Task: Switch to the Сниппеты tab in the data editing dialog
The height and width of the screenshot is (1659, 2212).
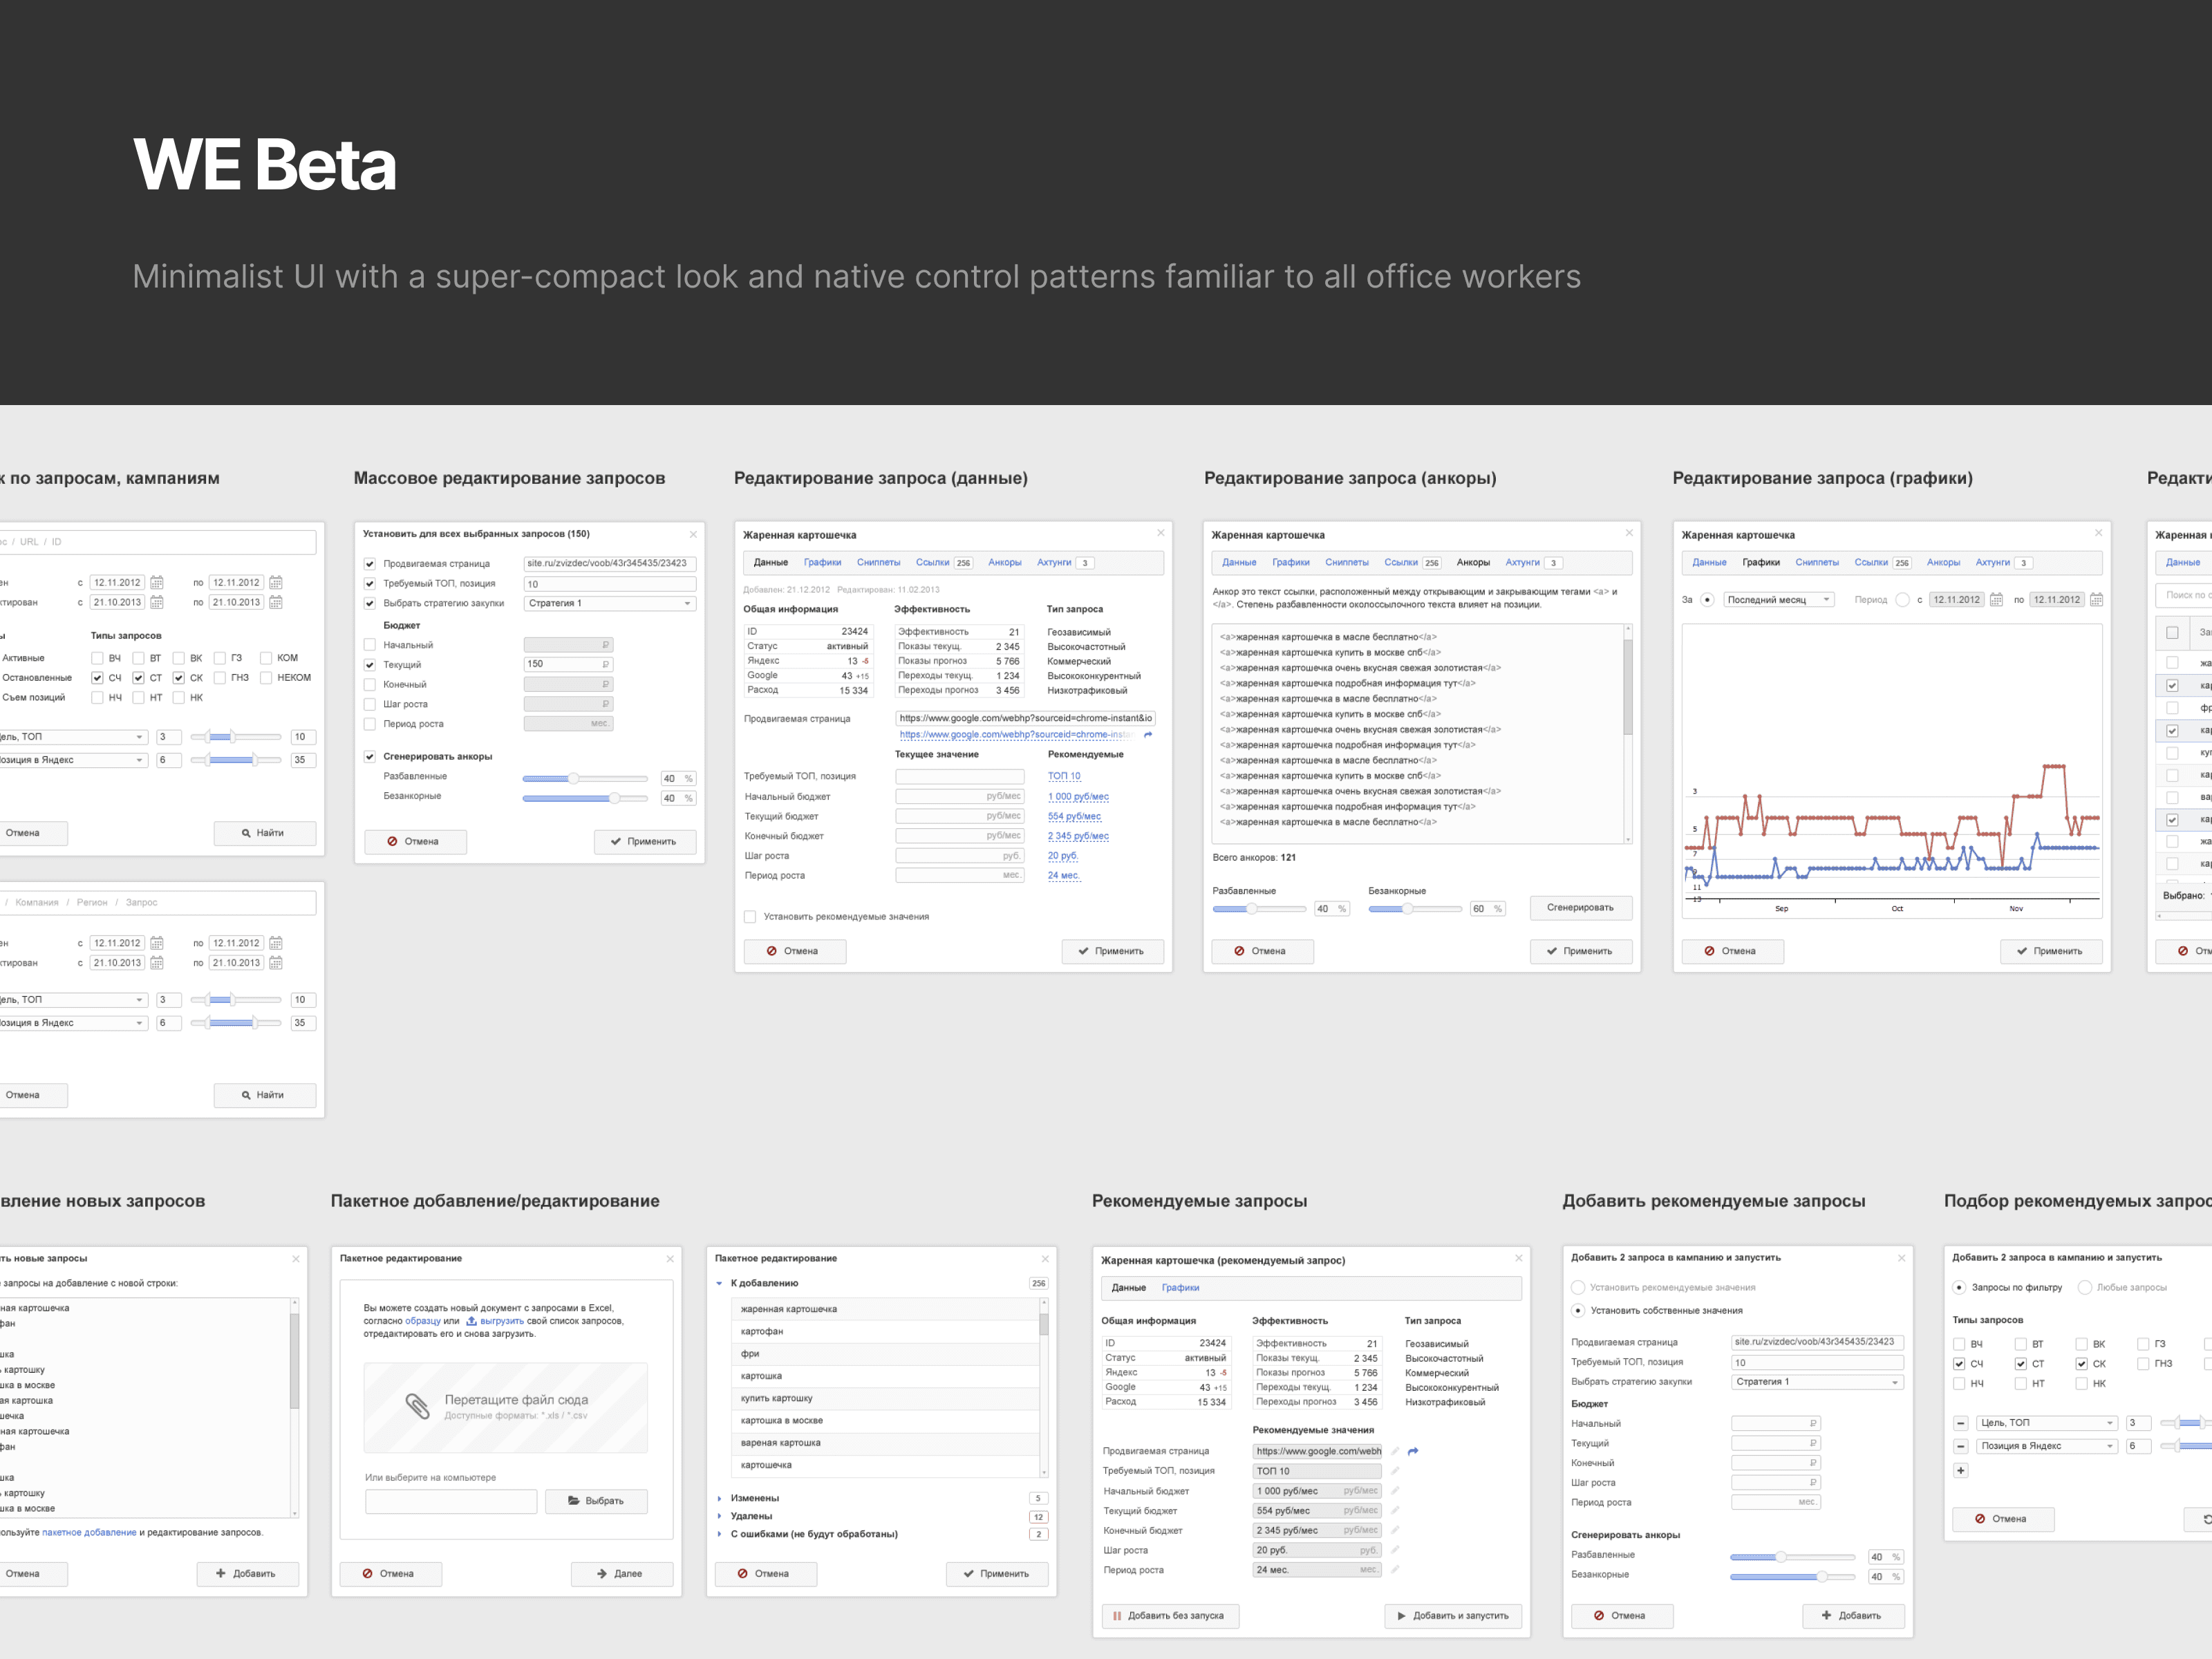Action: (x=878, y=563)
